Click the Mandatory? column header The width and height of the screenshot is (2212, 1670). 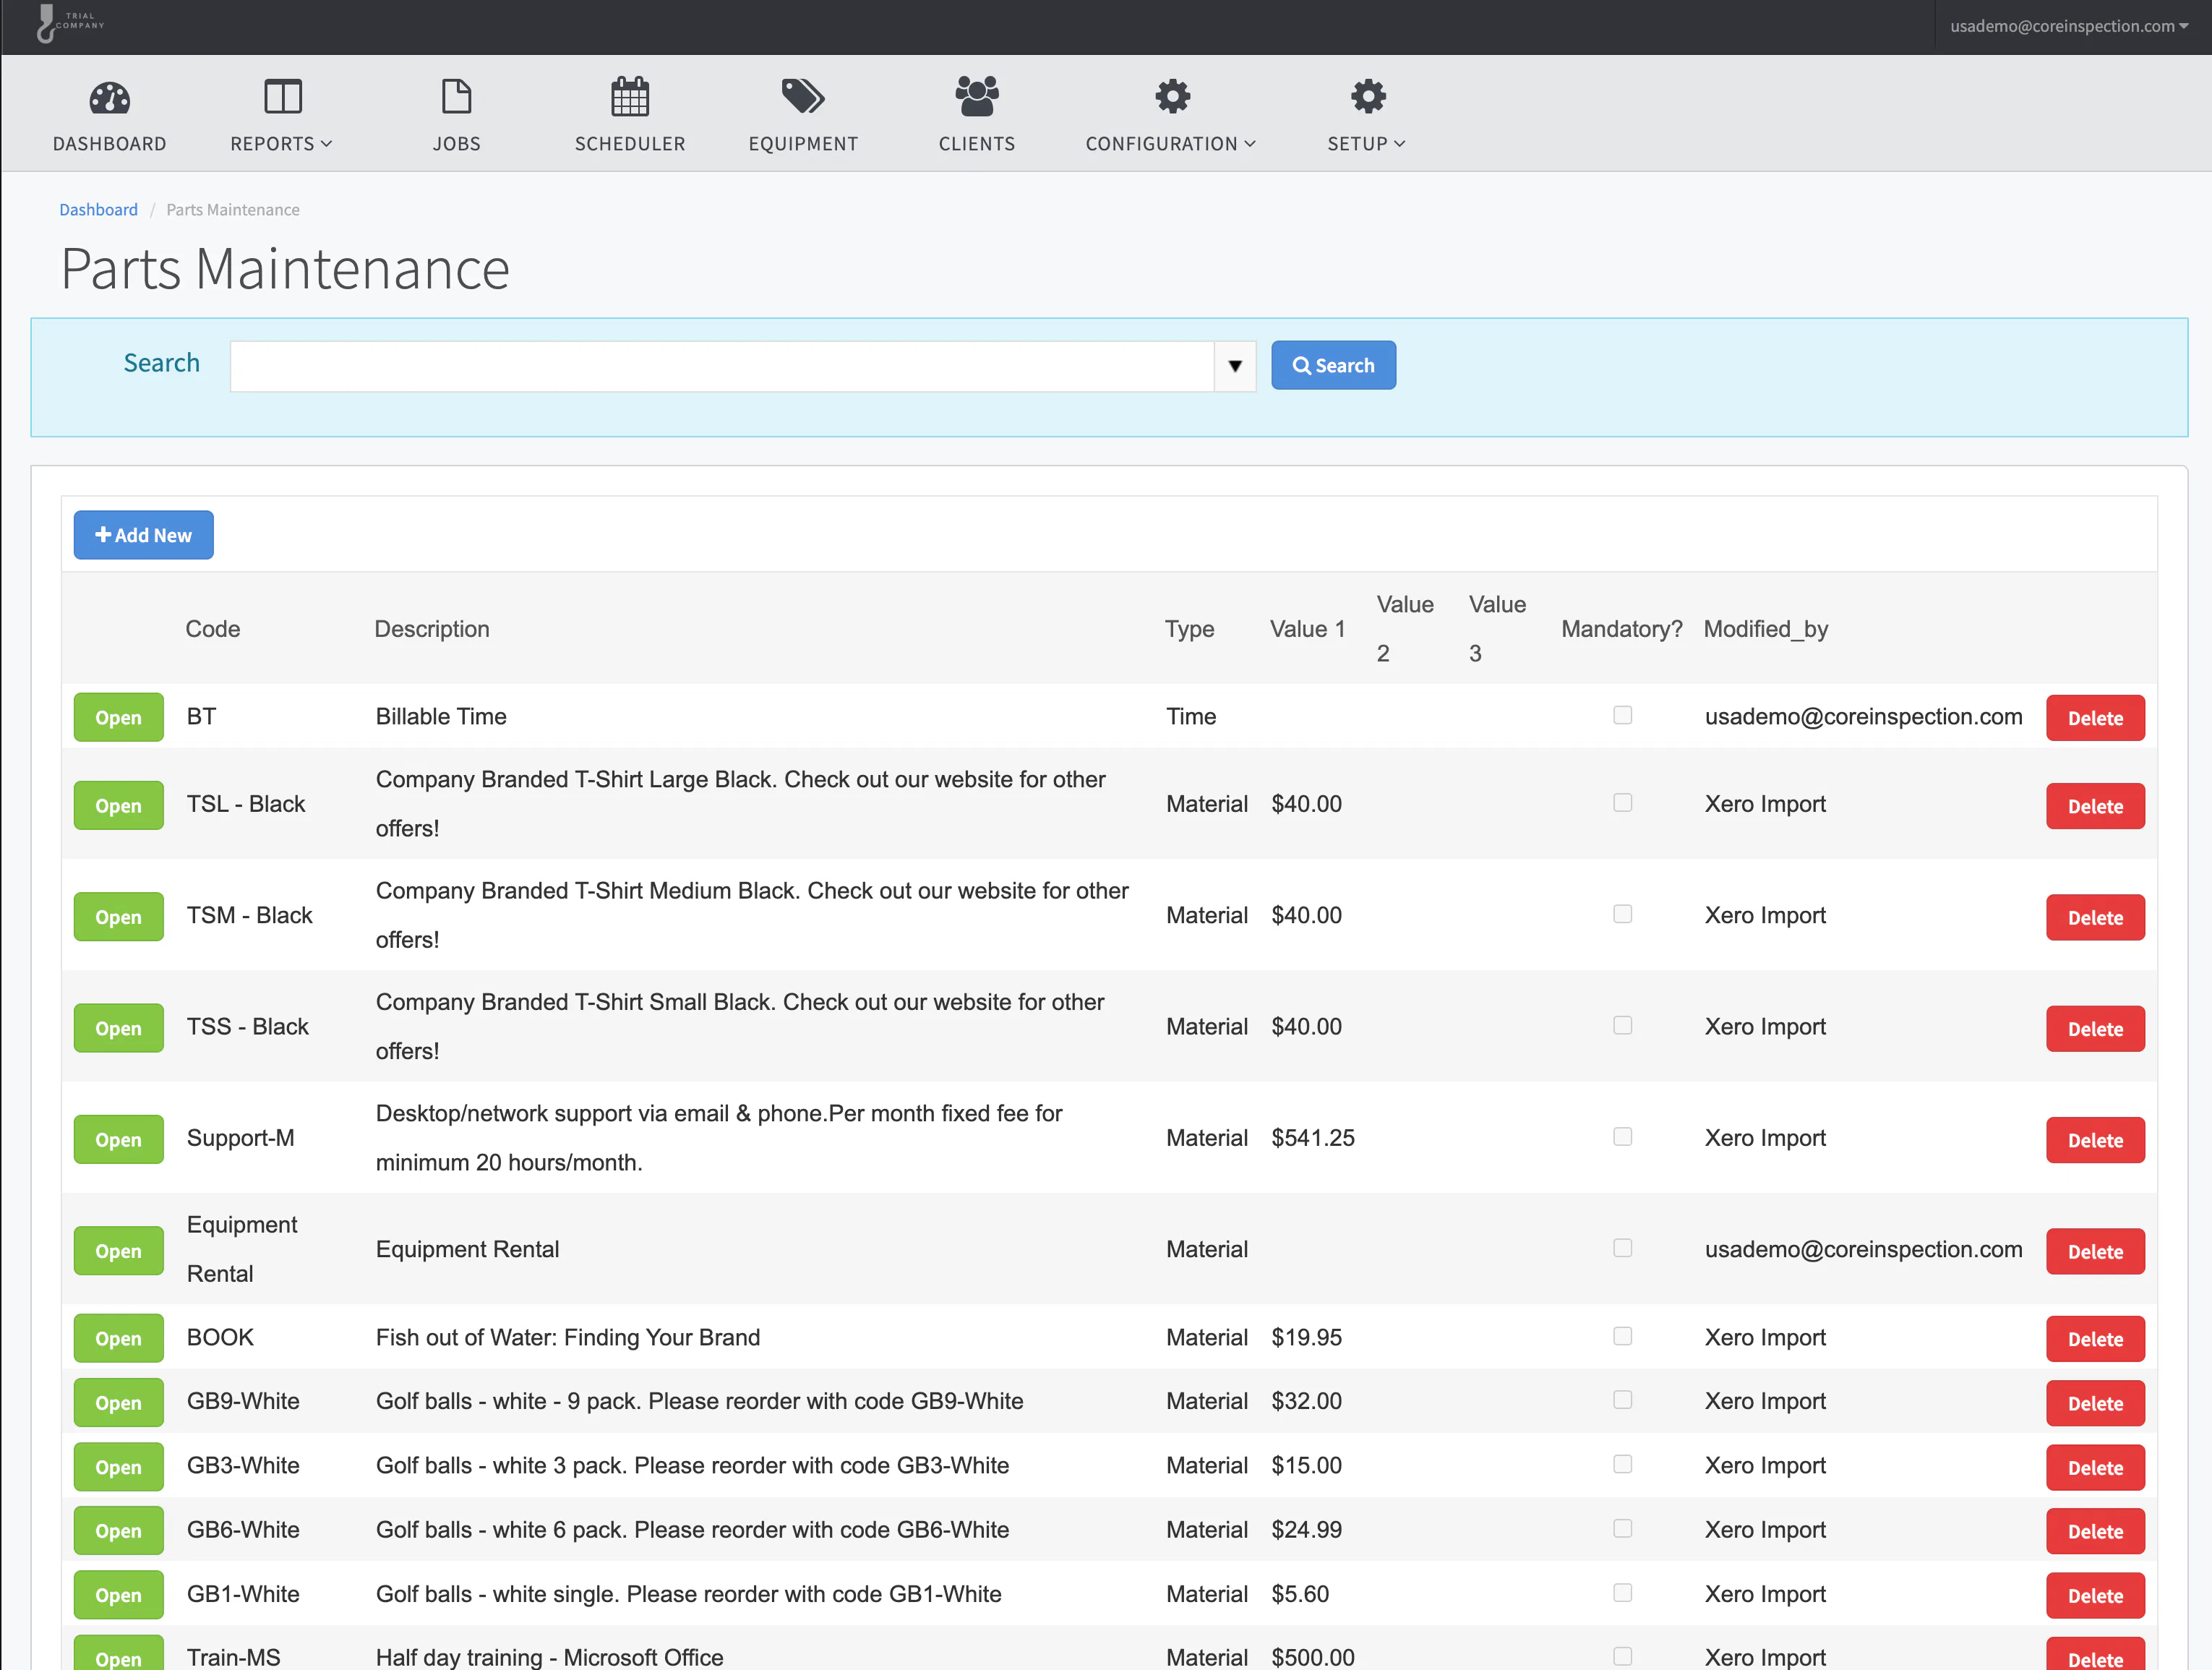[1621, 629]
